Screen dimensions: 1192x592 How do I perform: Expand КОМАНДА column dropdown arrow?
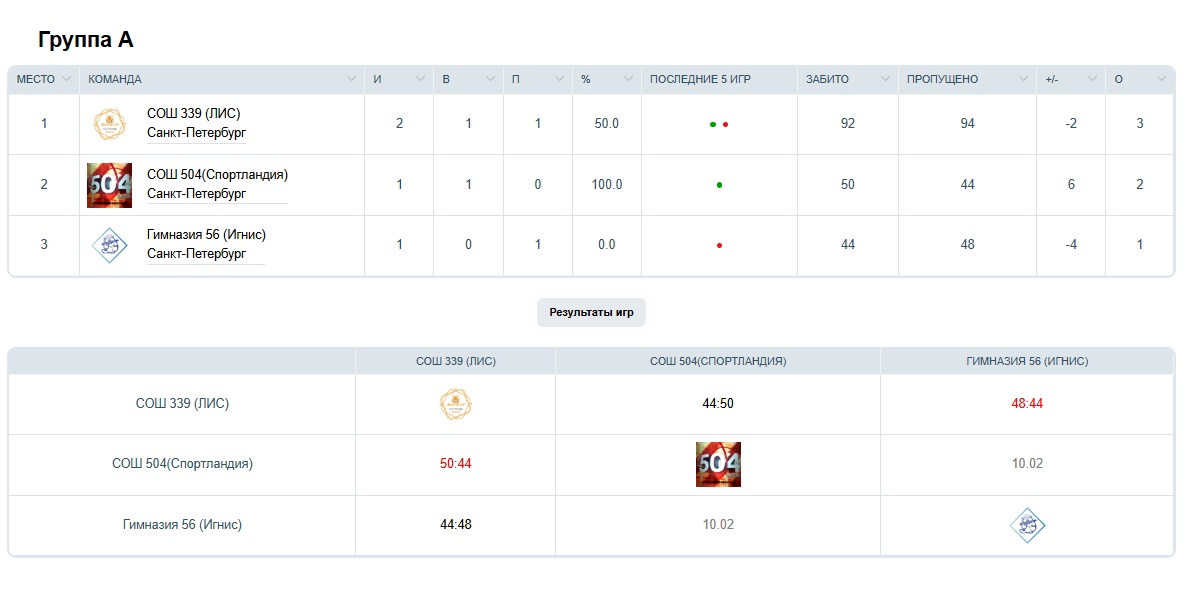(x=351, y=79)
